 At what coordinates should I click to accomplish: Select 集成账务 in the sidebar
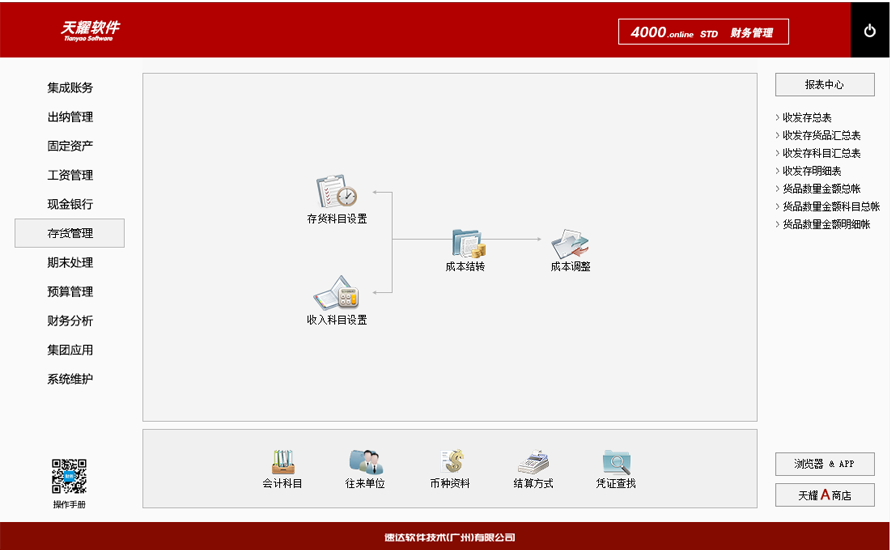tap(70, 88)
